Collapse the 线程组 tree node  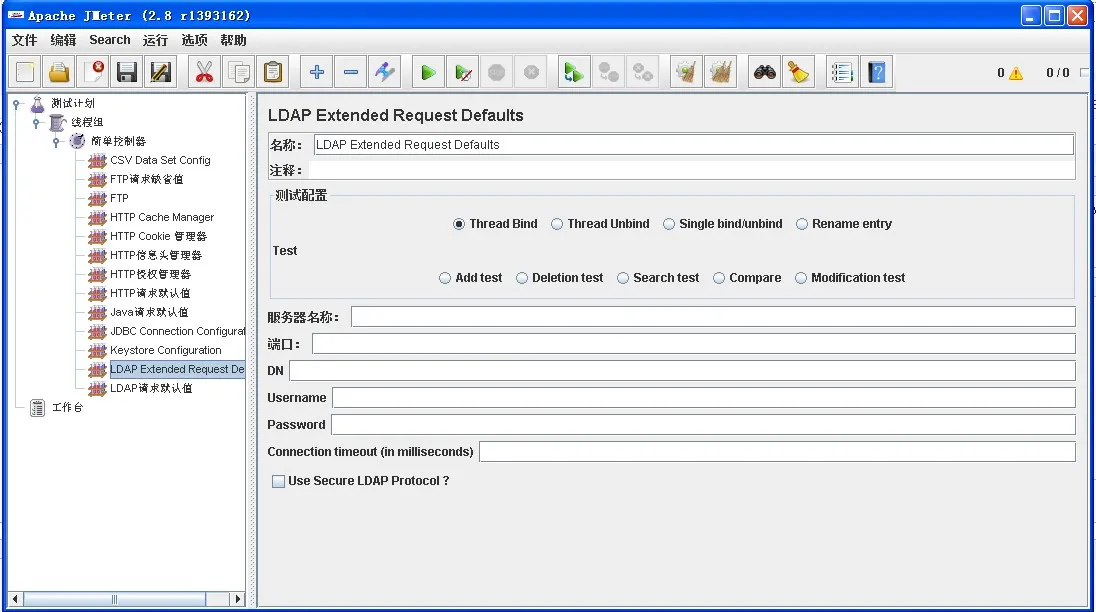36,122
